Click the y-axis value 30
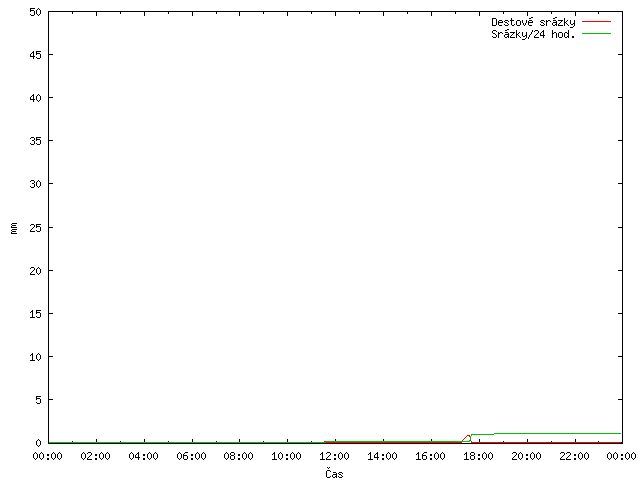Image resolution: width=640 pixels, height=480 pixels. tap(36, 184)
